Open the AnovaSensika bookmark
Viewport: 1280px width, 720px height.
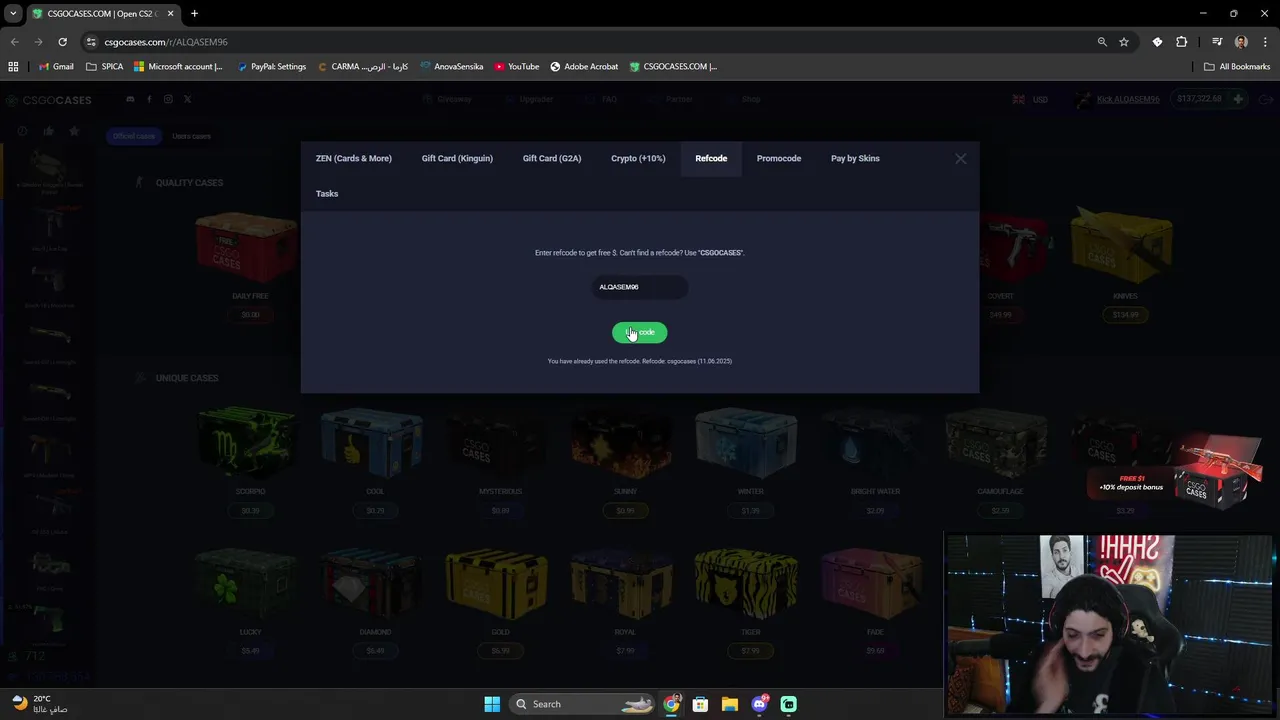coord(452,66)
